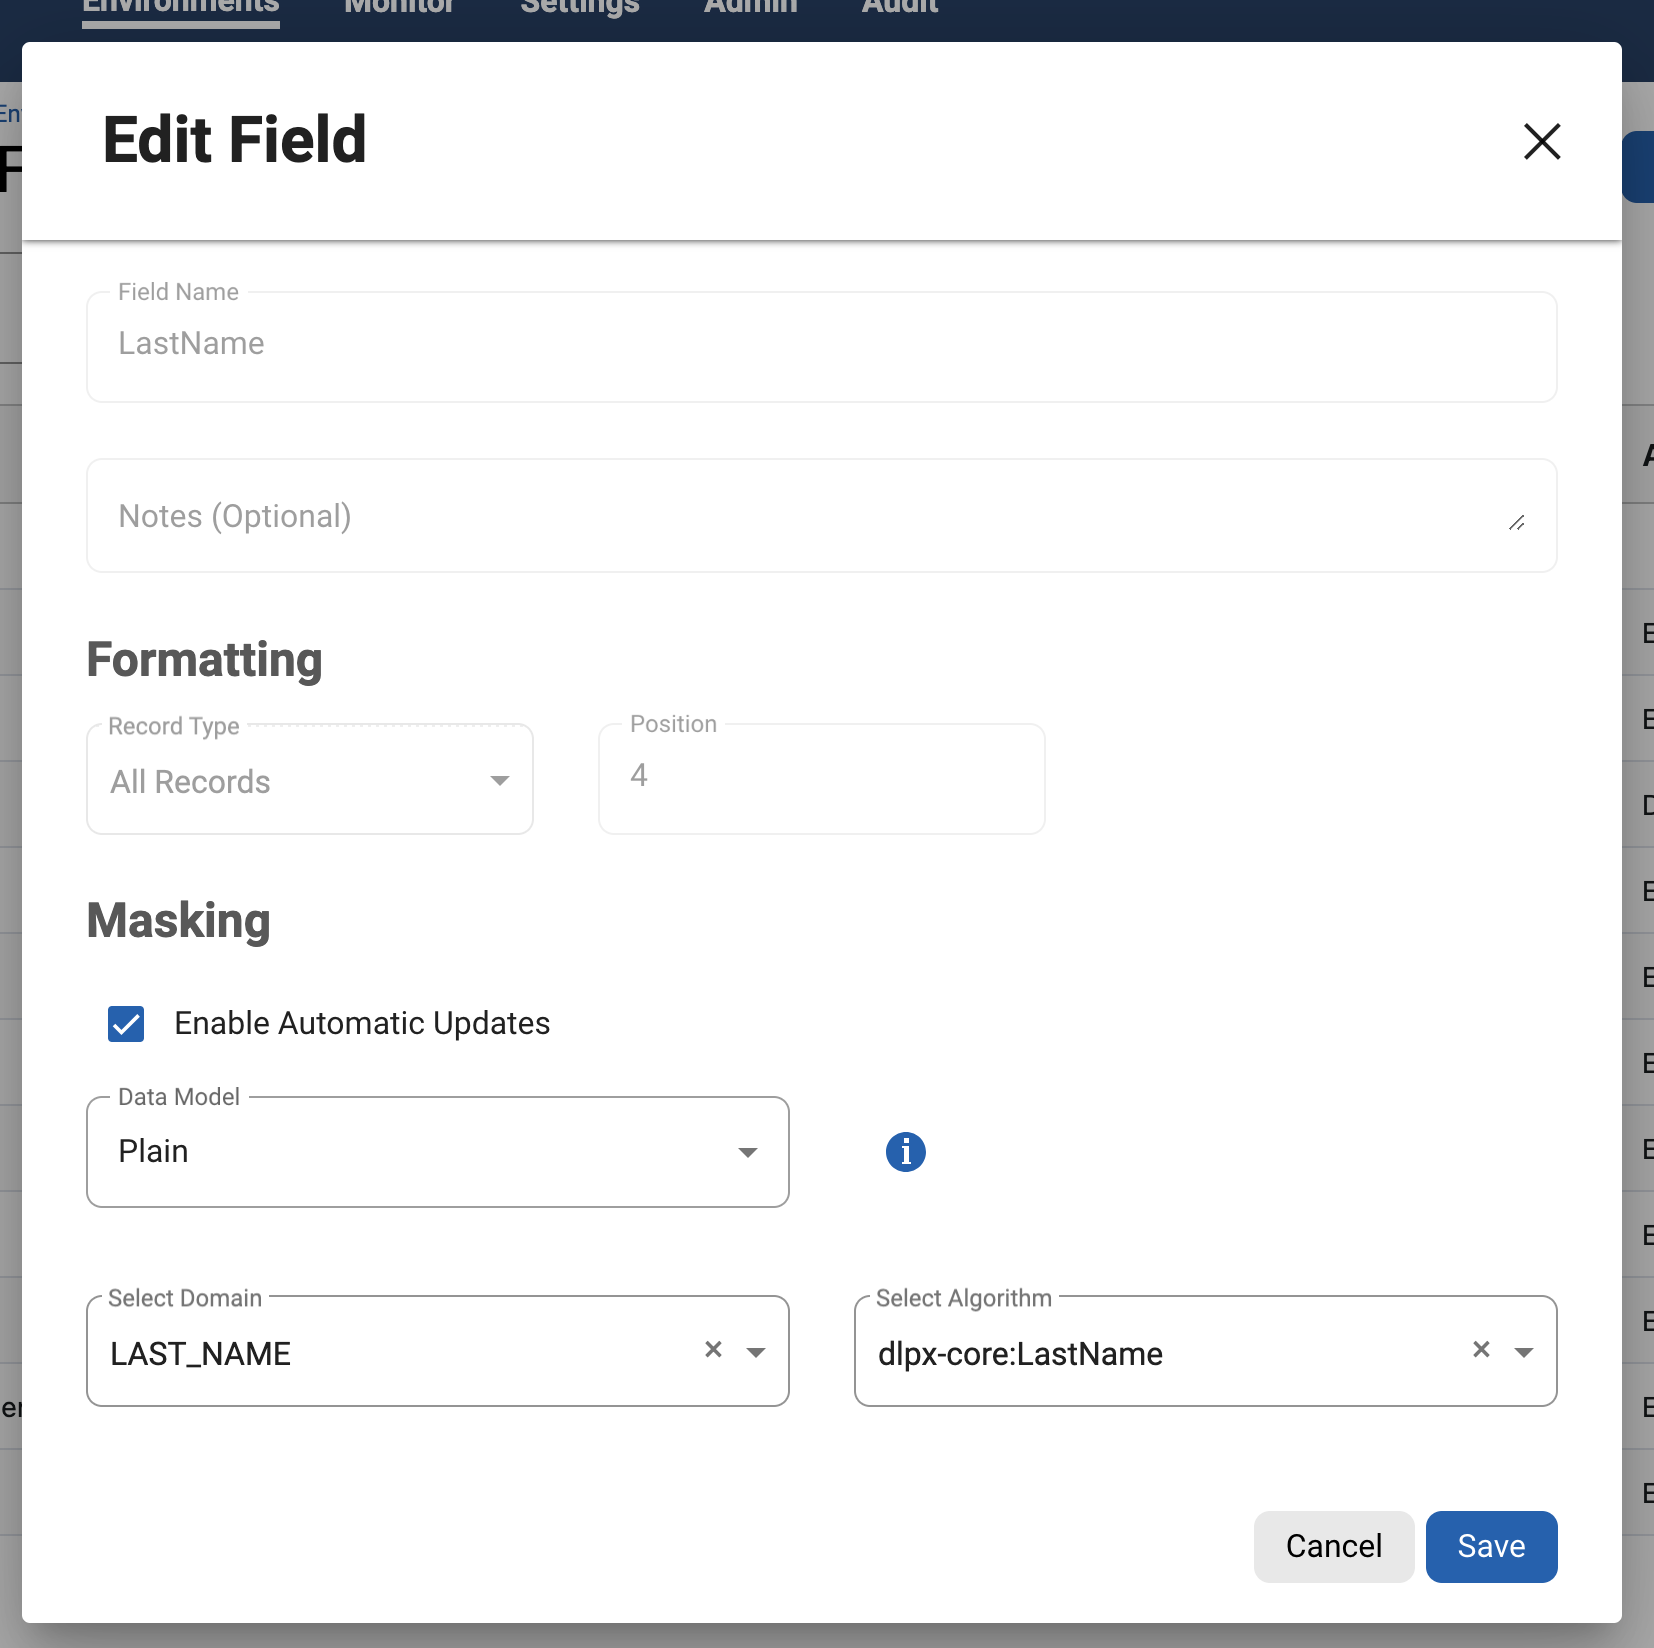The width and height of the screenshot is (1654, 1648).
Task: Click the Position field
Action: pos(822,779)
